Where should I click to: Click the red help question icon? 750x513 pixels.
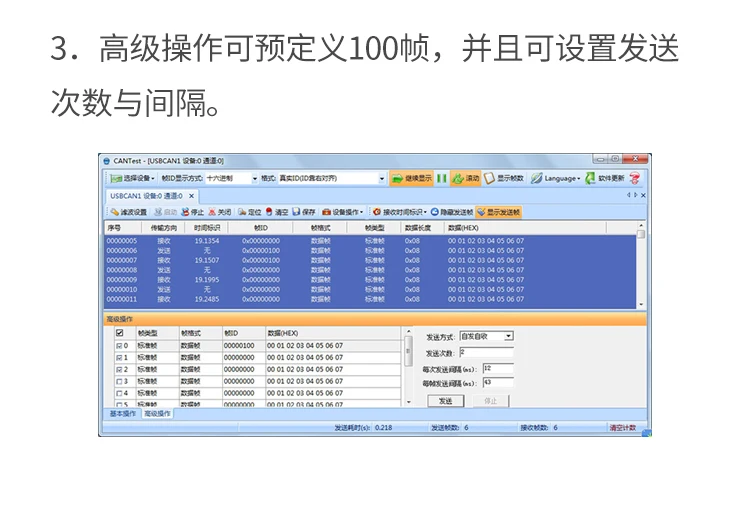[x=635, y=178]
